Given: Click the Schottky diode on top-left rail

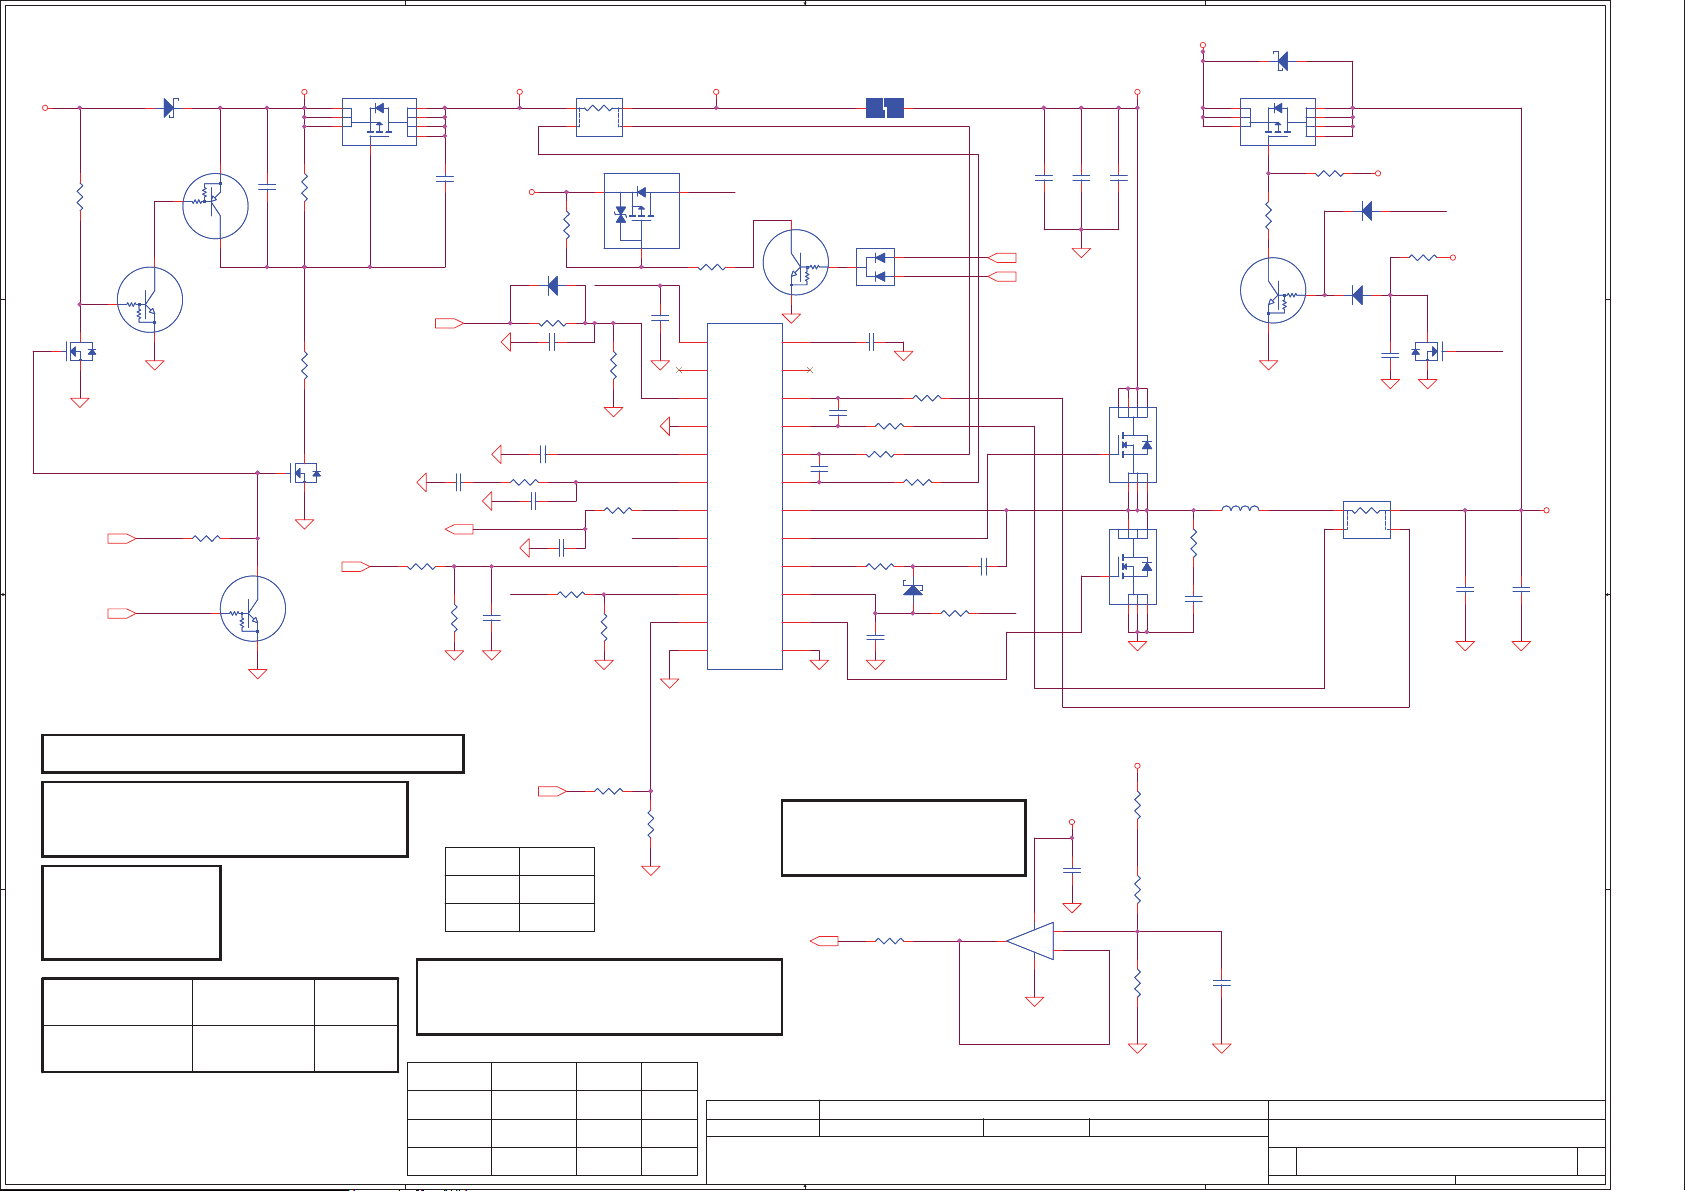Looking at the screenshot, I should [170, 108].
